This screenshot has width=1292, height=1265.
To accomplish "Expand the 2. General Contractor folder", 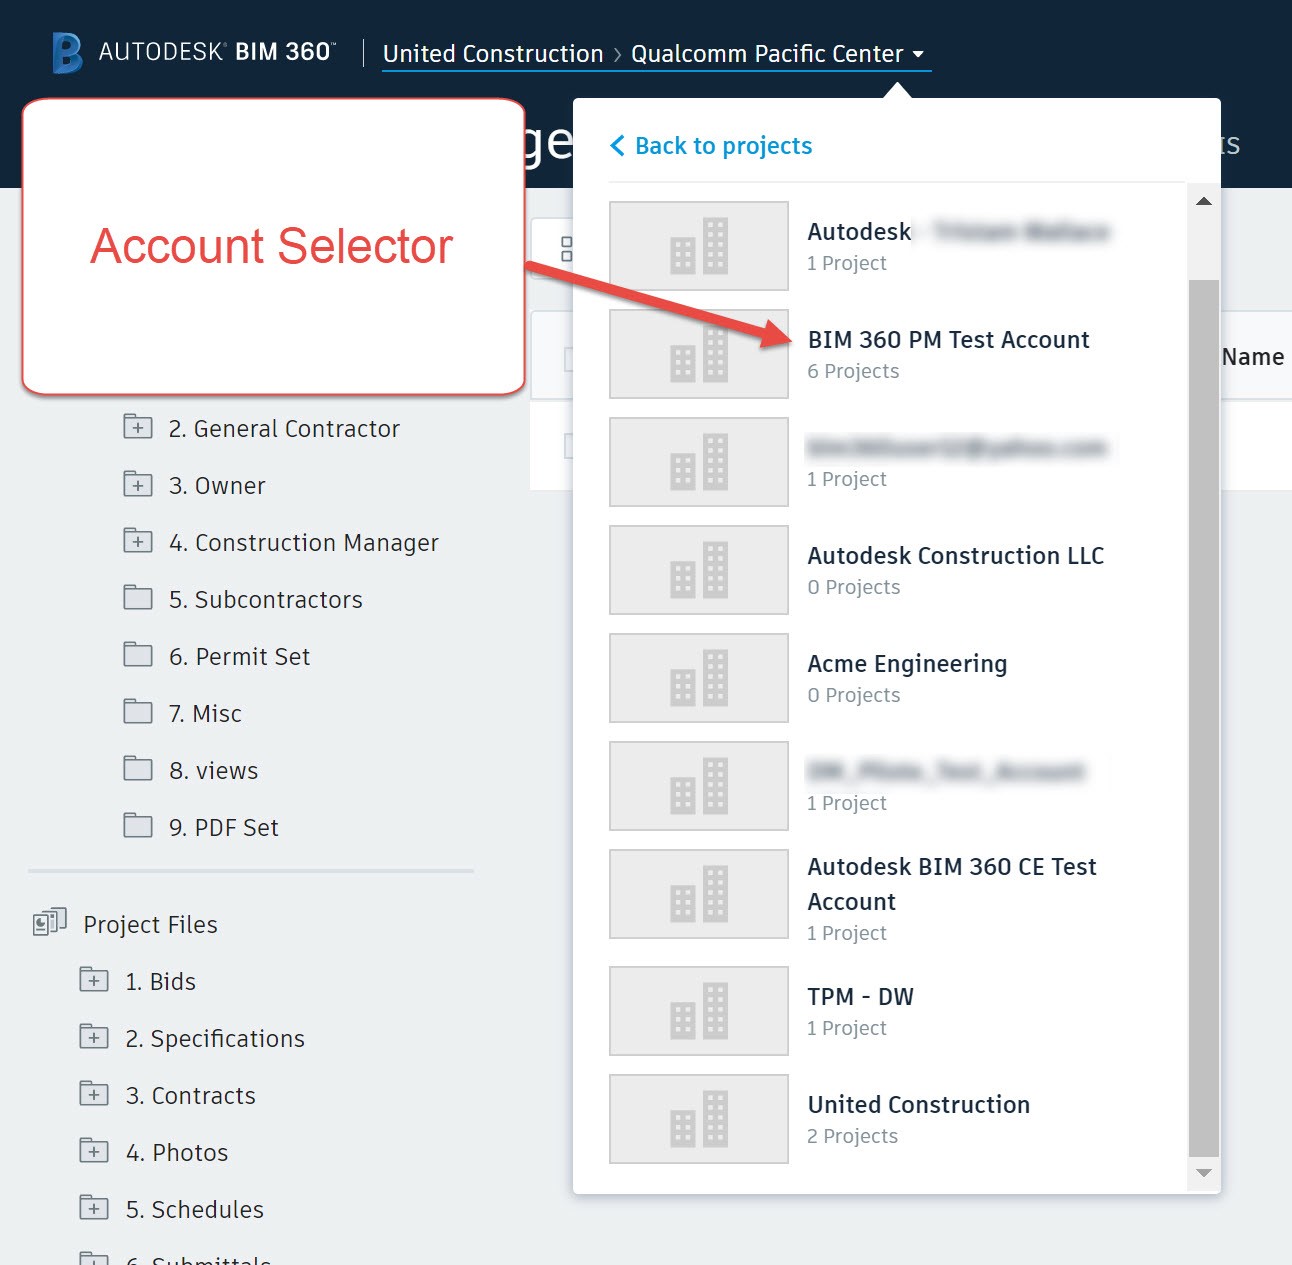I will click(x=138, y=427).
